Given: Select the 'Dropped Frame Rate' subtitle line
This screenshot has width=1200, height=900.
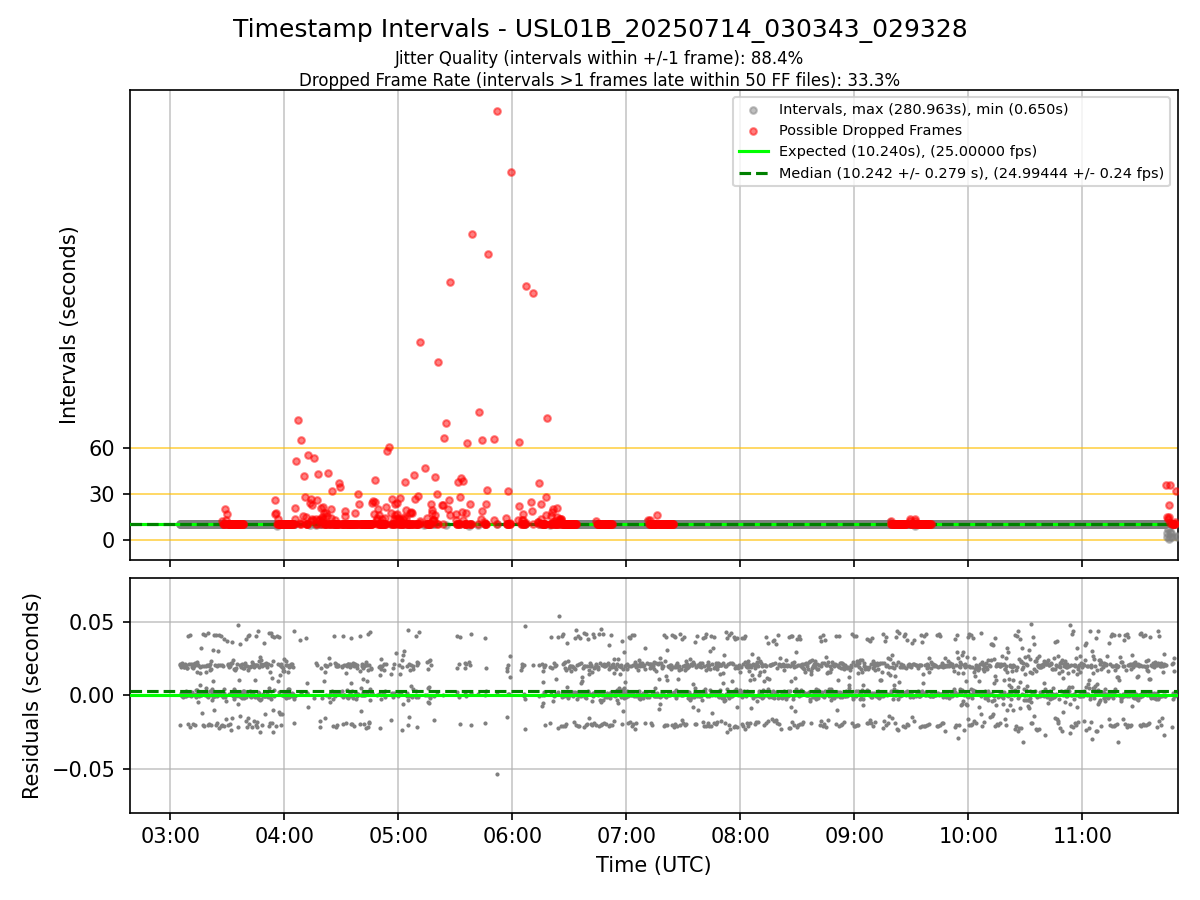Looking at the screenshot, I should click(599, 80).
